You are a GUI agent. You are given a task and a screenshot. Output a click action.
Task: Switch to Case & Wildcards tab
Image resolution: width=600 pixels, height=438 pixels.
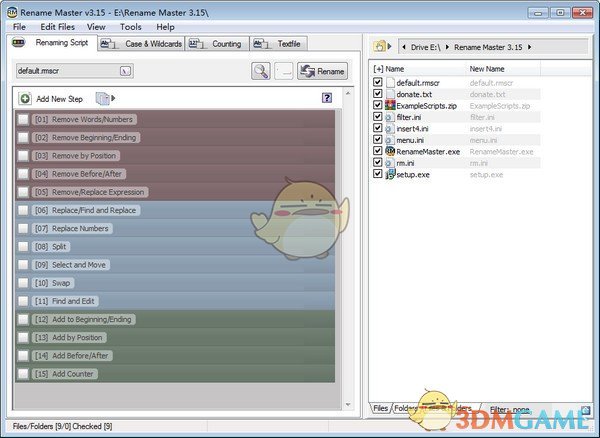[x=141, y=44]
